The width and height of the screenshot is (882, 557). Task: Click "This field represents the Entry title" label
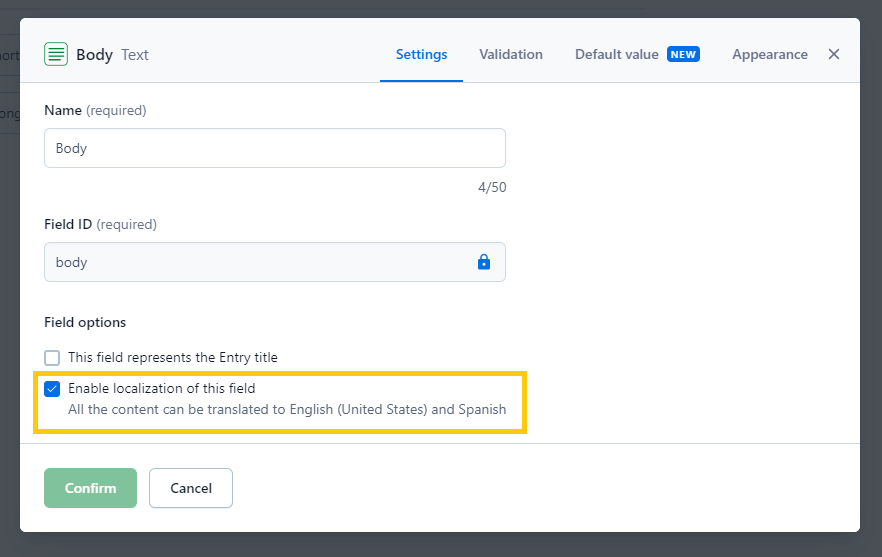pos(172,357)
